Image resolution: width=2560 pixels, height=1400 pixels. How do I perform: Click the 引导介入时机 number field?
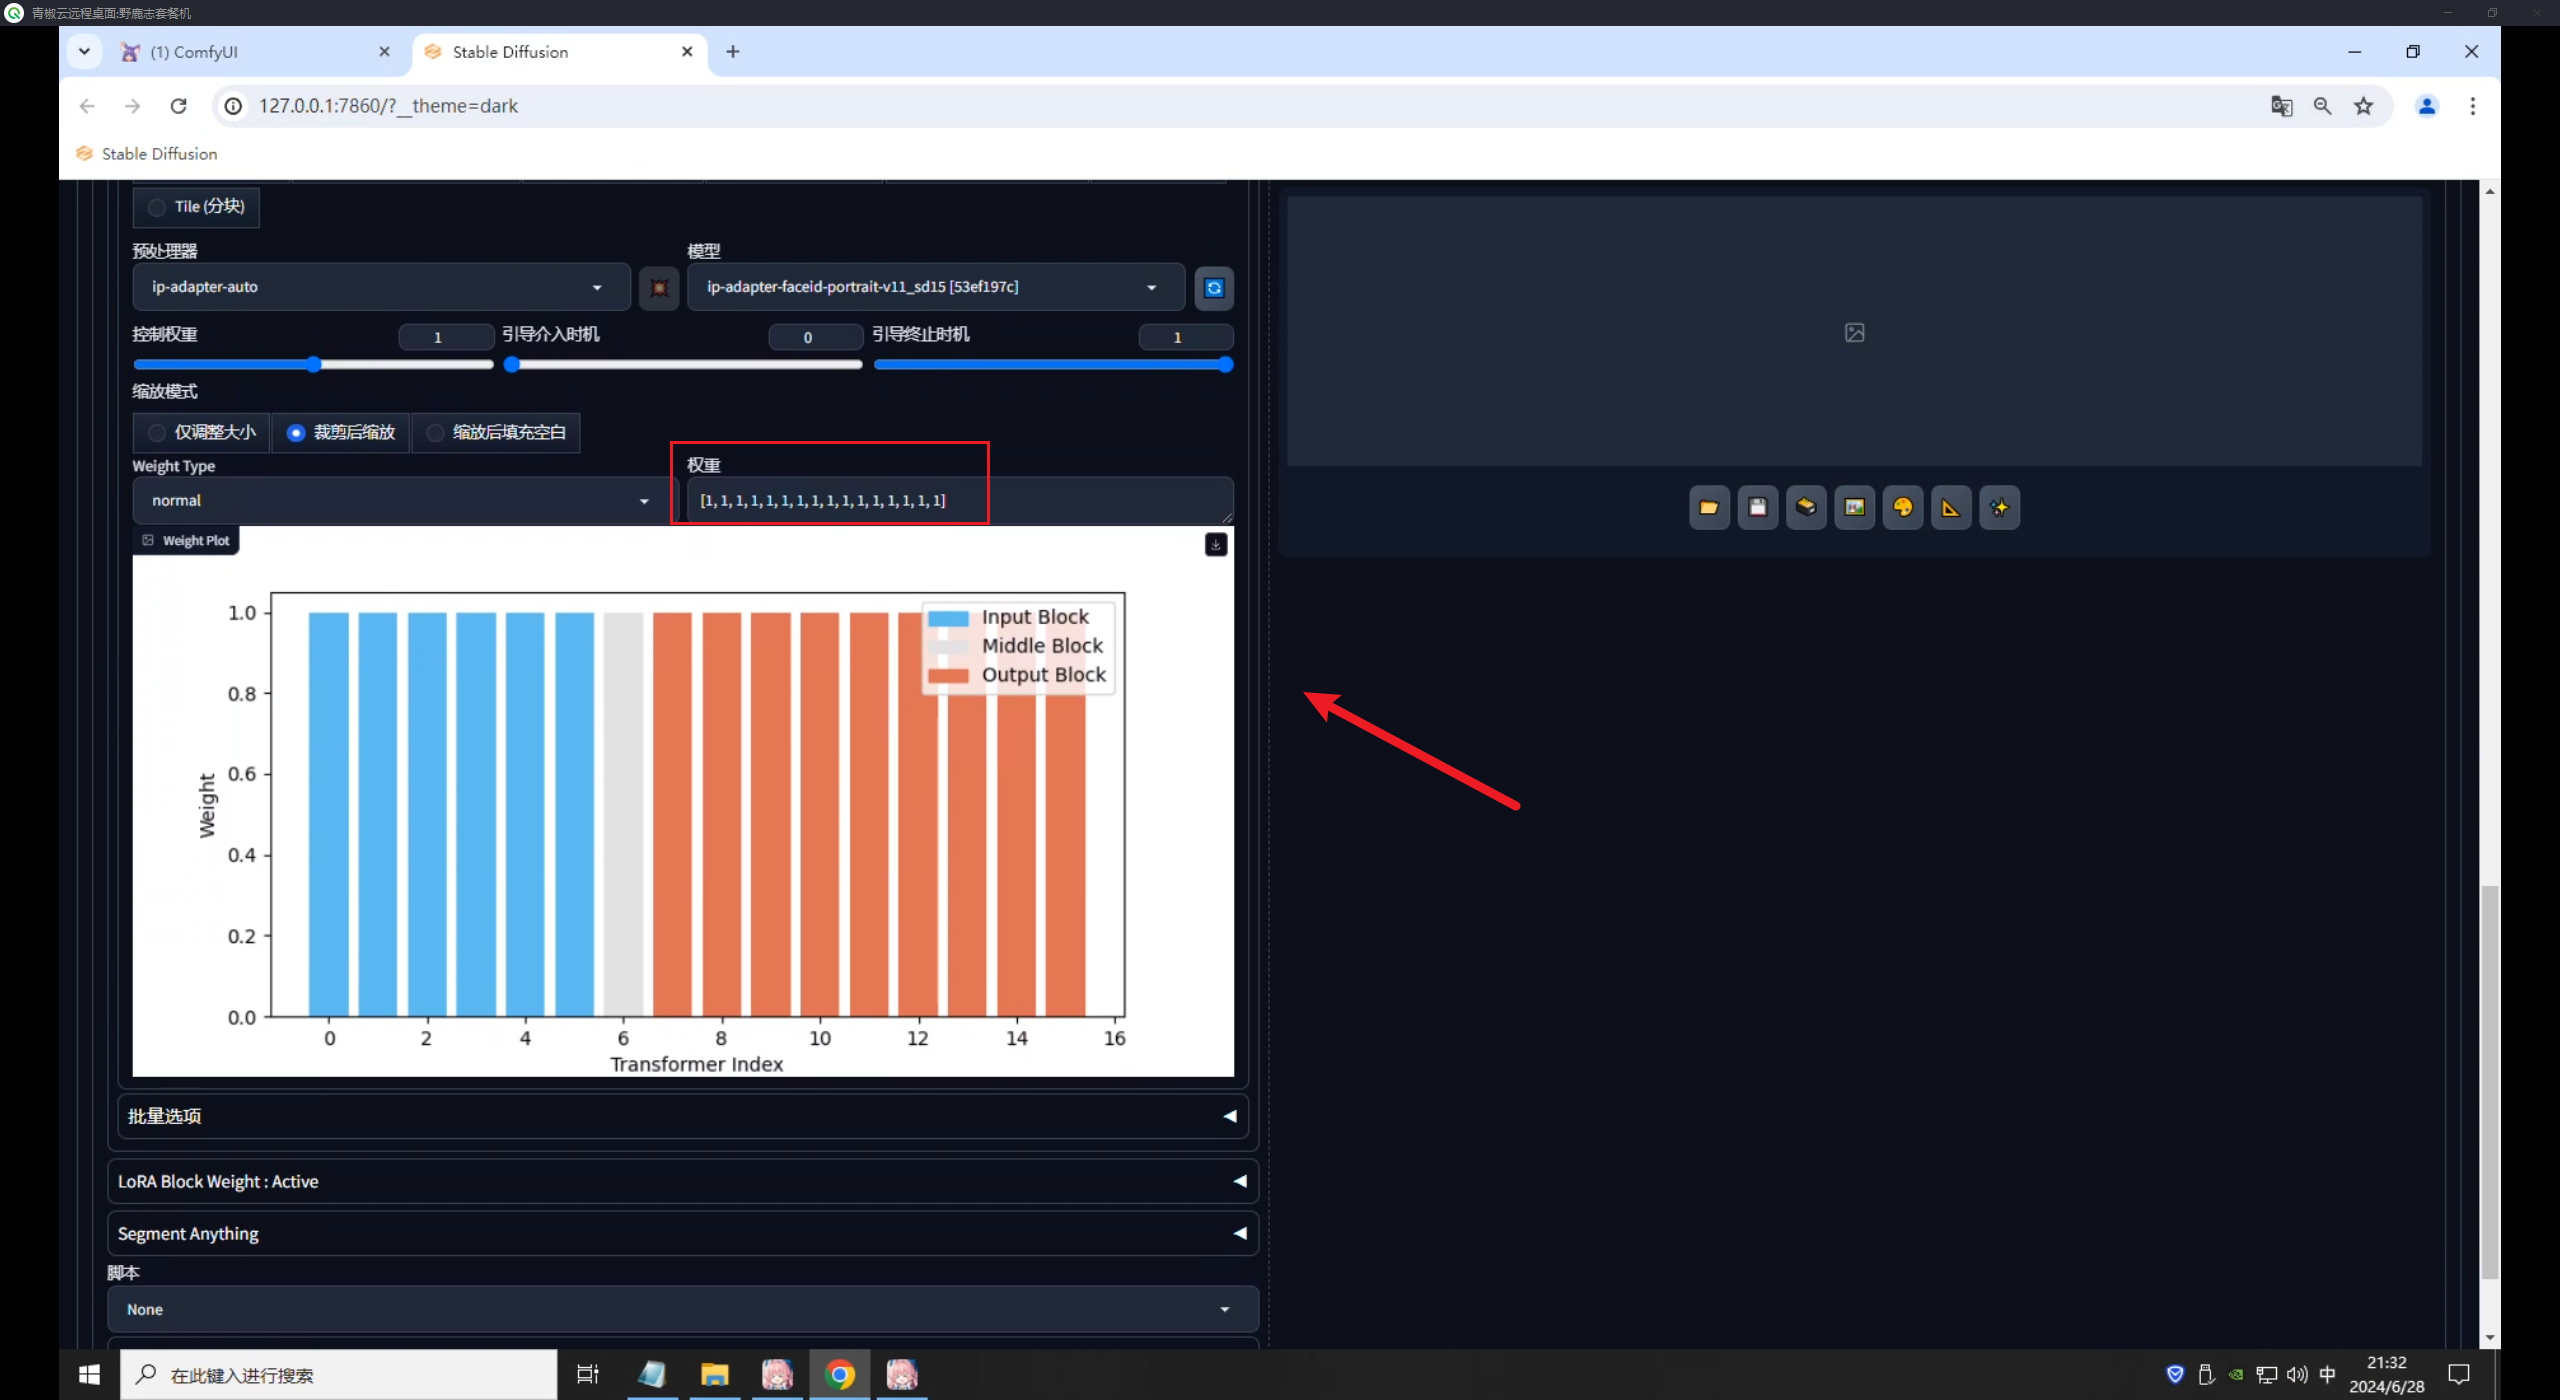pyautogui.click(x=815, y=338)
